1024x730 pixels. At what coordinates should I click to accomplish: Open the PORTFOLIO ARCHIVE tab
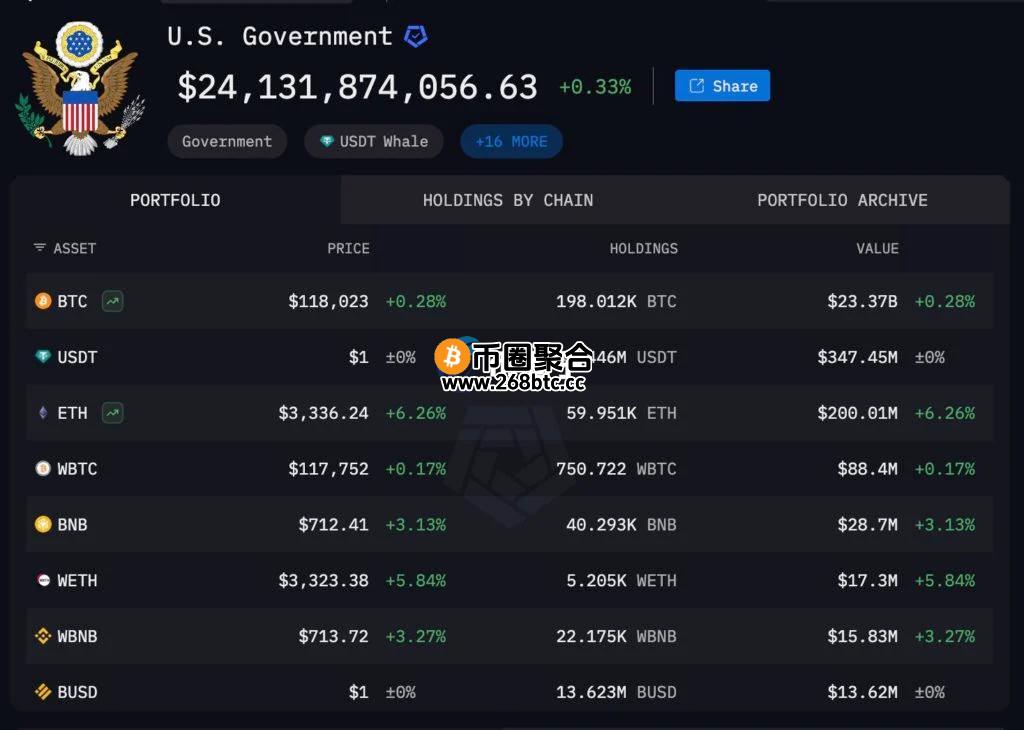pos(842,200)
